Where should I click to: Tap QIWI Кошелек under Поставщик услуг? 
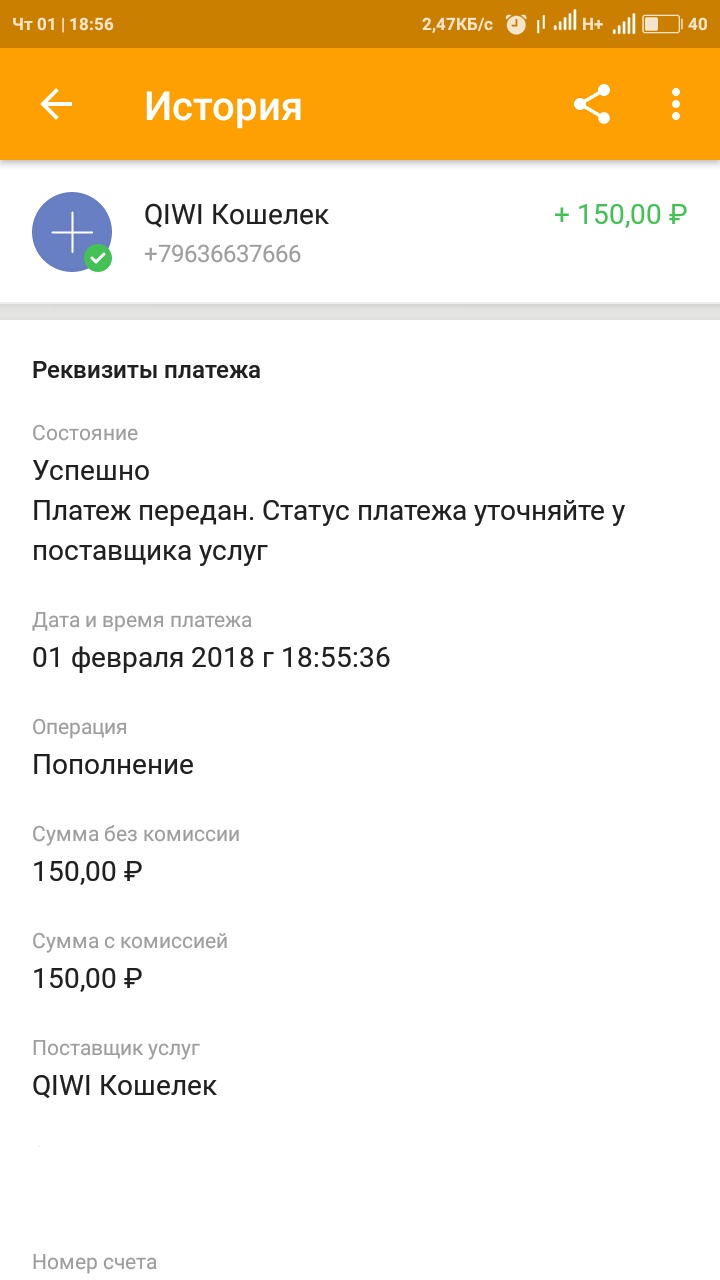point(124,1085)
